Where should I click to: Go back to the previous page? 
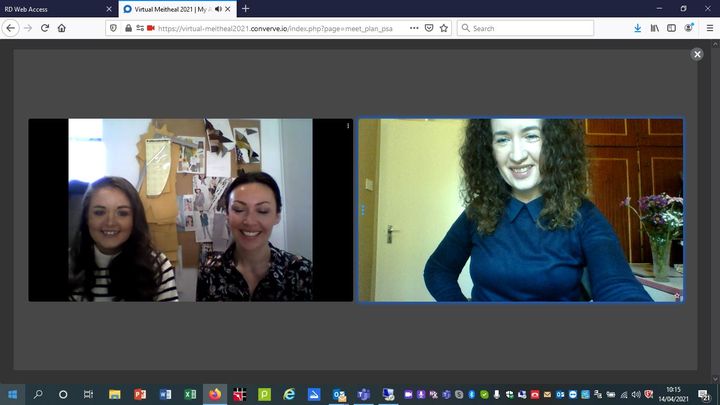(11, 28)
